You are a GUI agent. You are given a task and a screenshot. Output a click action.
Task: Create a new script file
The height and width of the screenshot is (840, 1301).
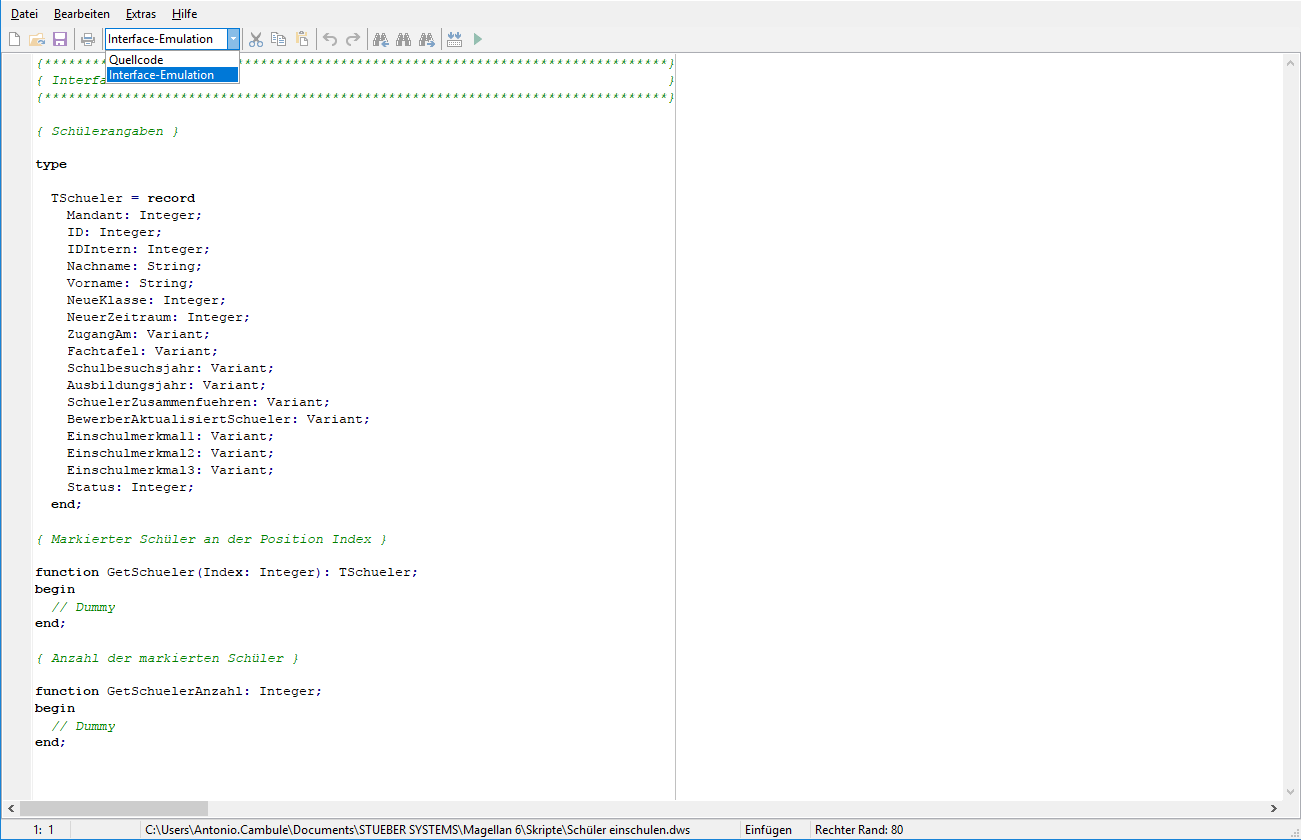14,39
